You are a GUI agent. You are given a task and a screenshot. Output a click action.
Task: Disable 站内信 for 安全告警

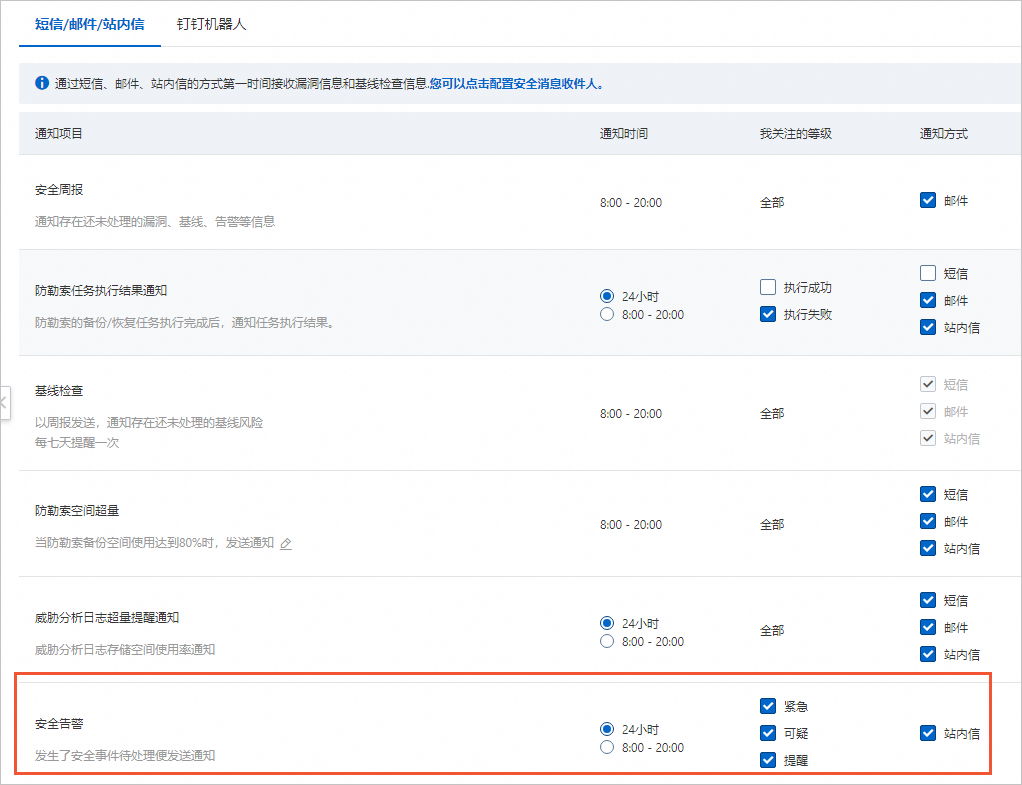tap(928, 733)
